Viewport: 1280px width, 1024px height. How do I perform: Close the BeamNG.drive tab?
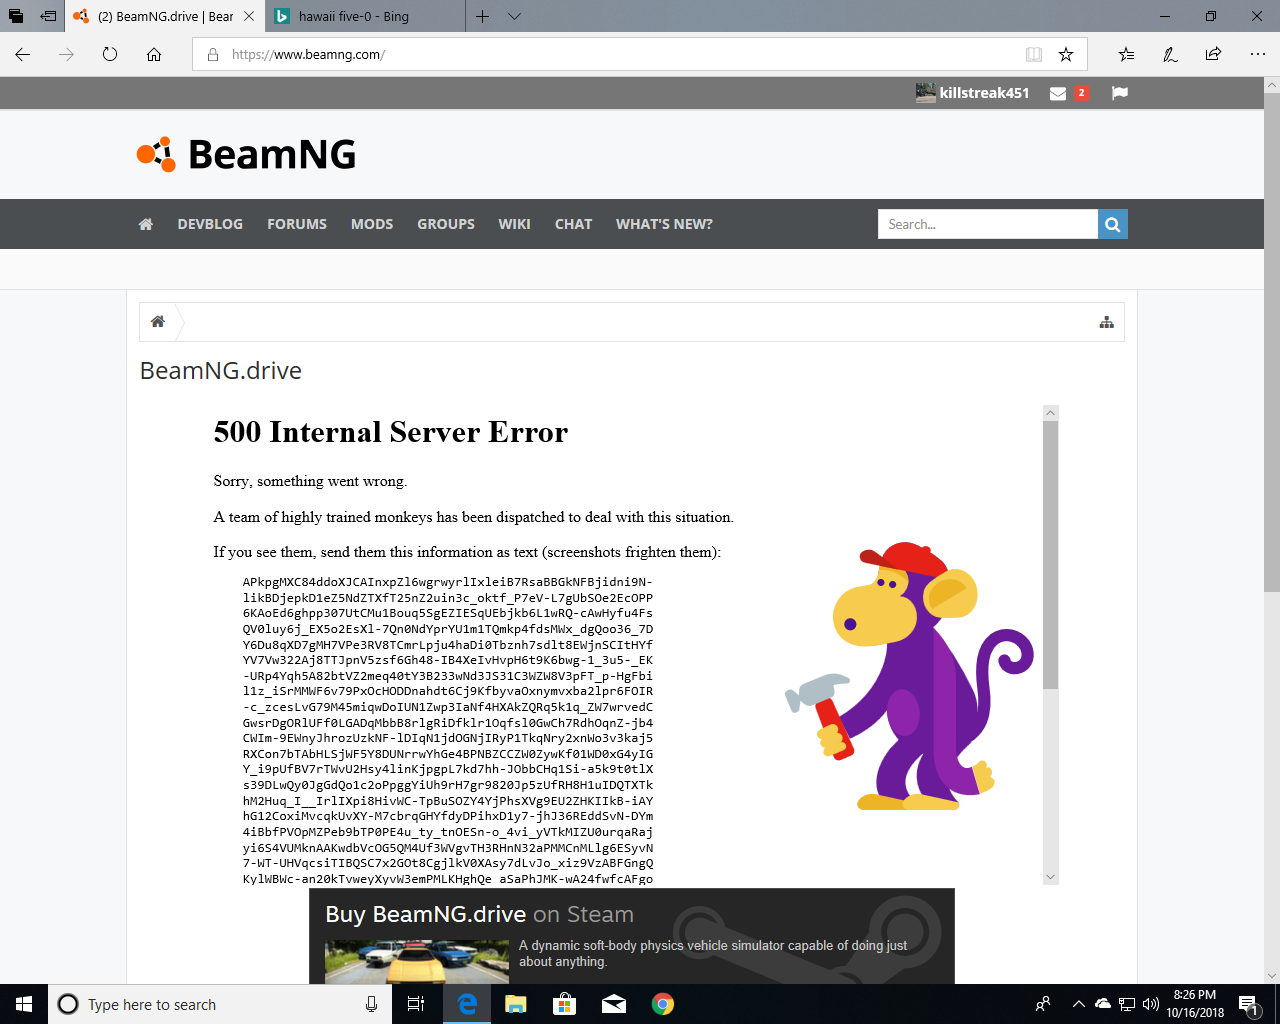[x=249, y=16]
